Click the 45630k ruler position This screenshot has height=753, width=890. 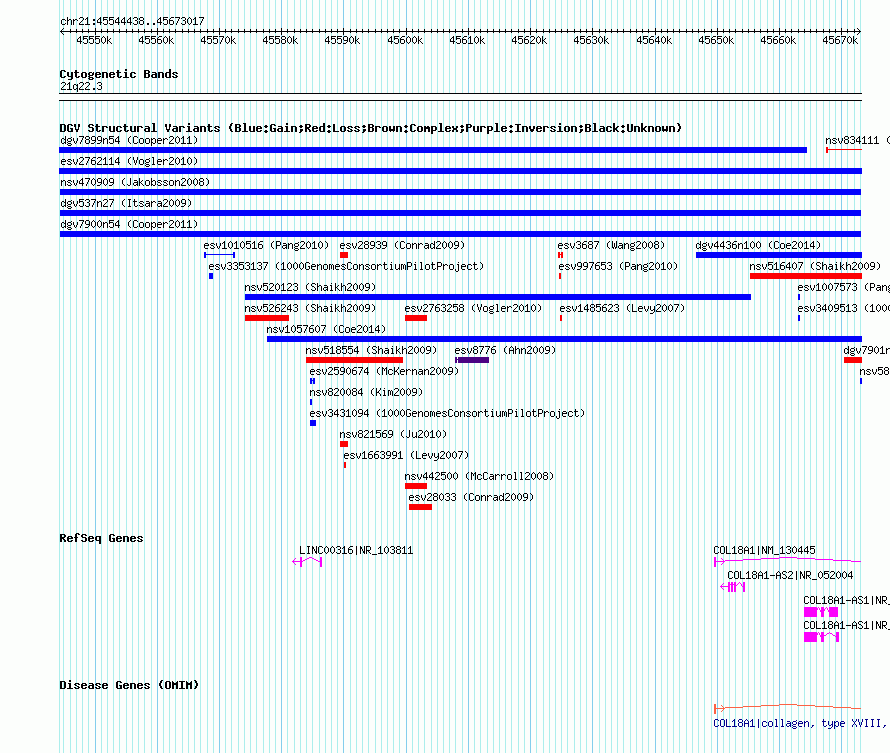pos(591,40)
